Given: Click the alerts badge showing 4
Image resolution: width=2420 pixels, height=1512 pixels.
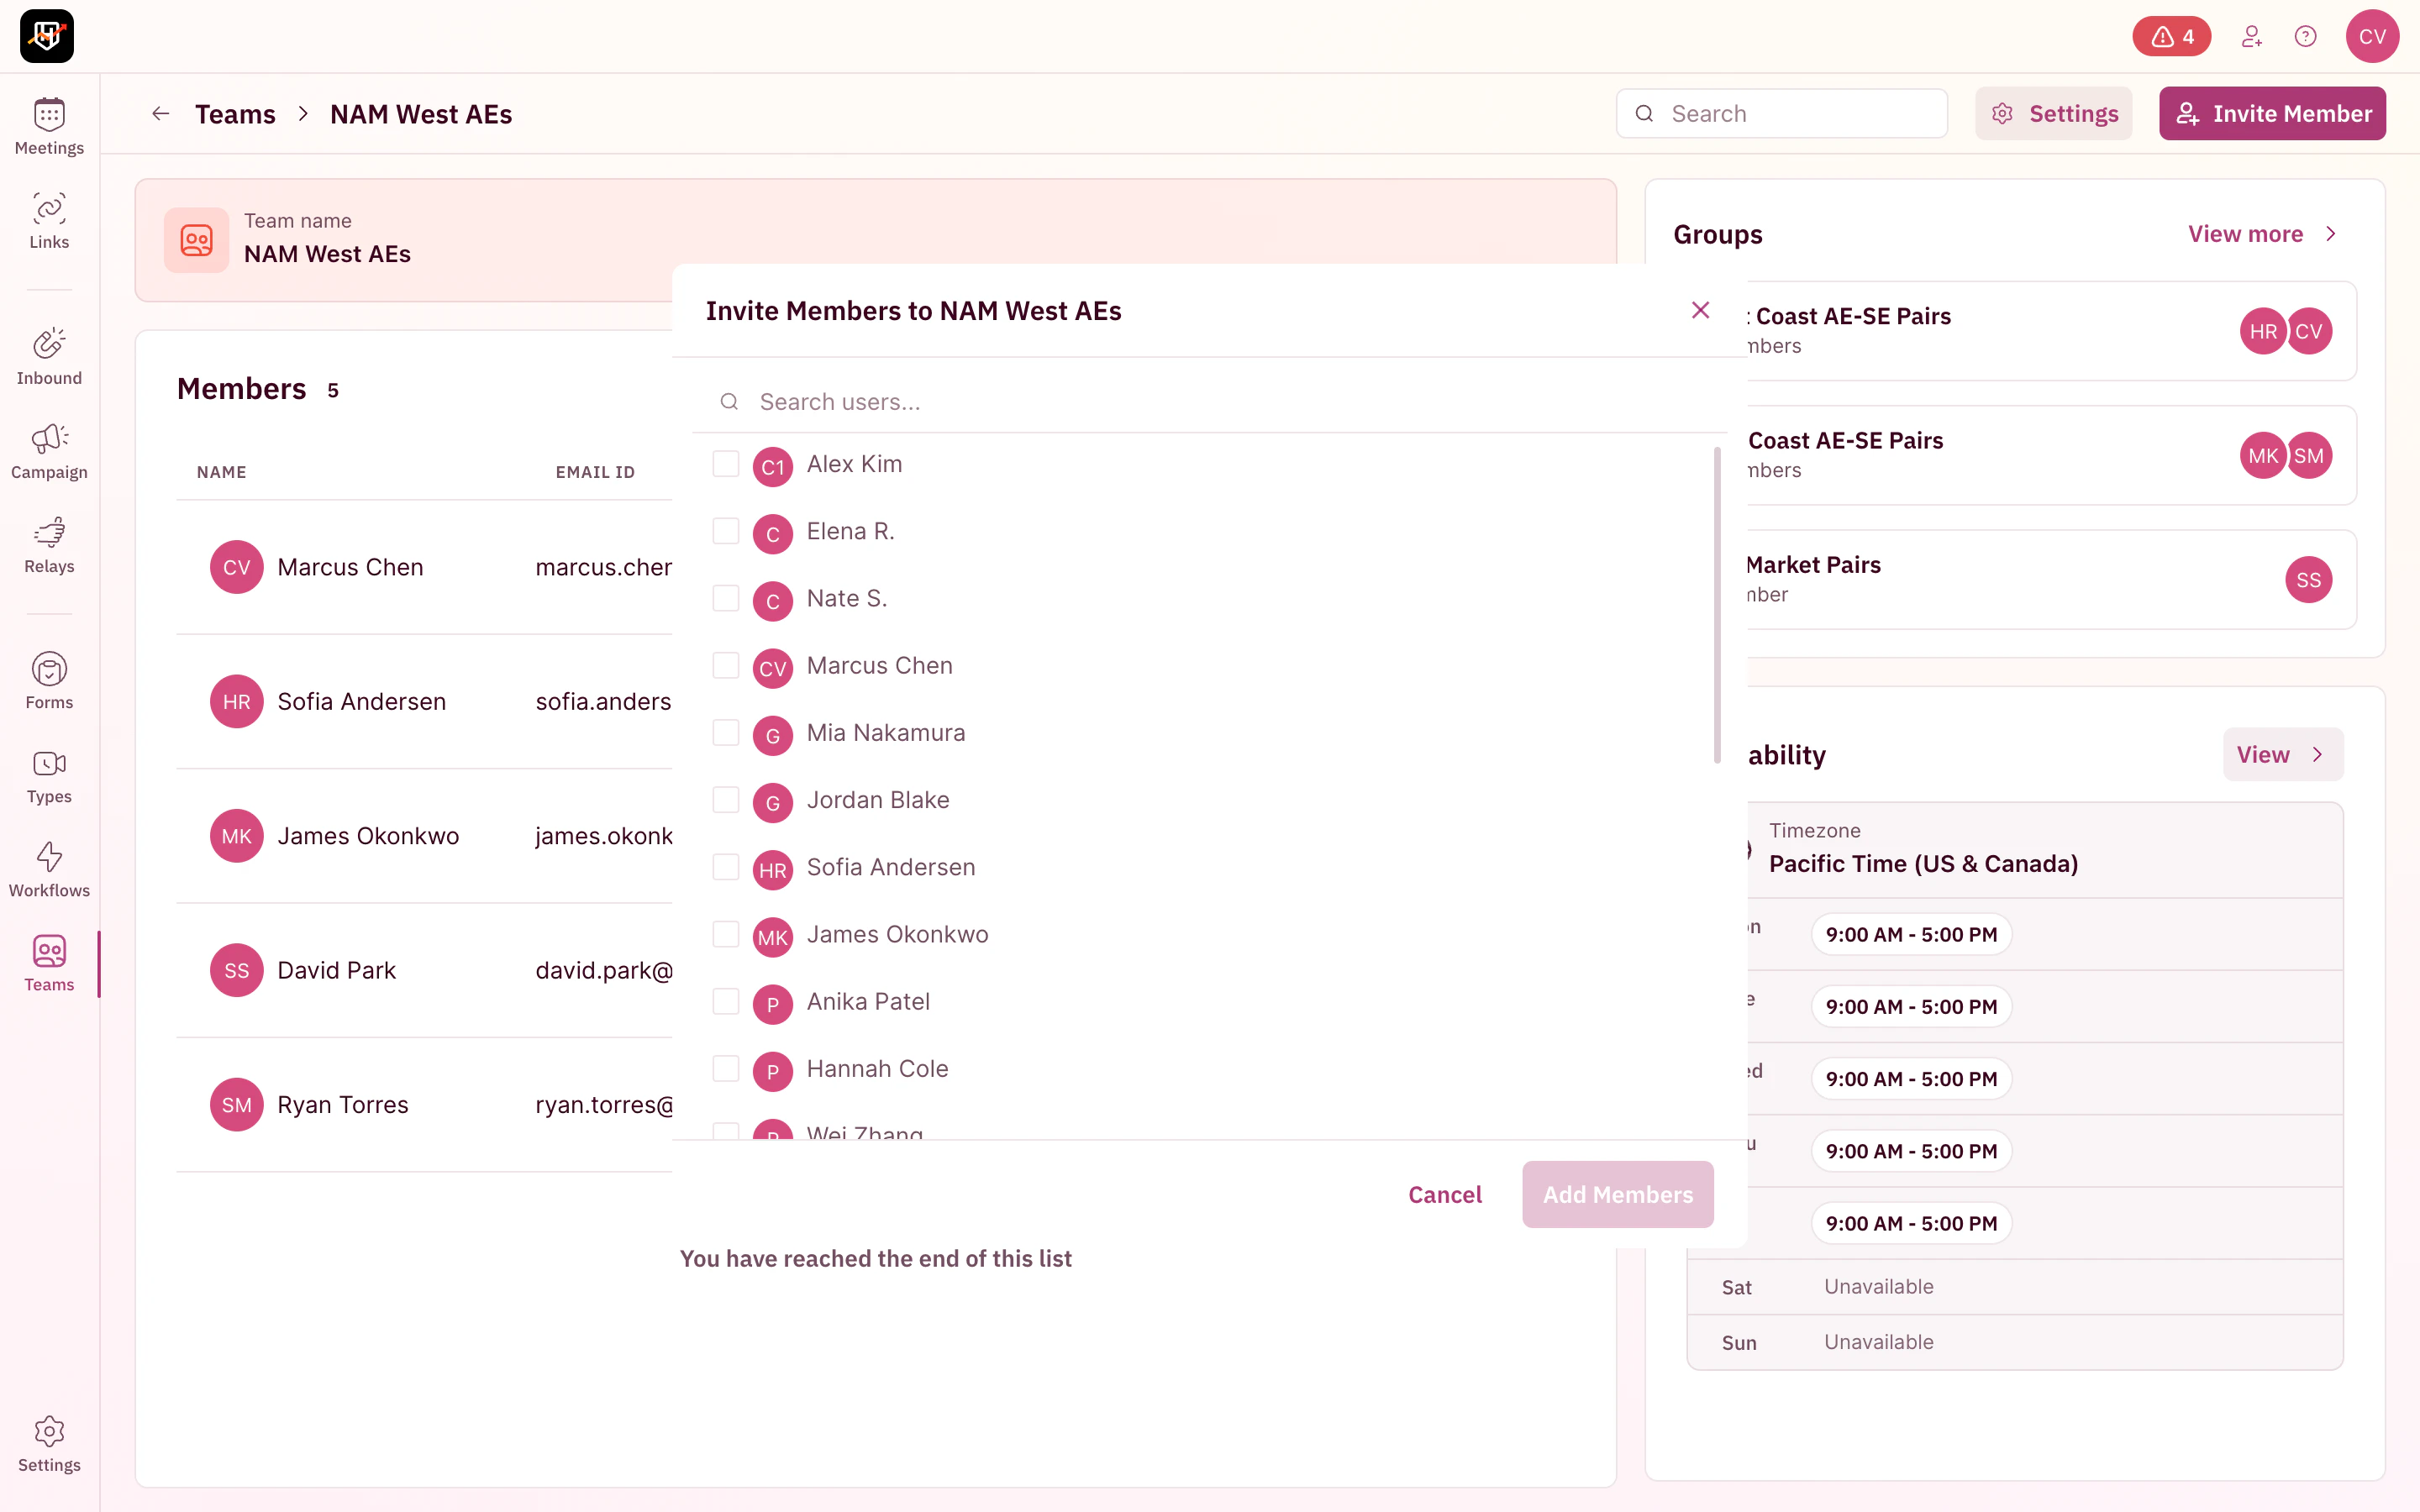Looking at the screenshot, I should click(2171, 37).
